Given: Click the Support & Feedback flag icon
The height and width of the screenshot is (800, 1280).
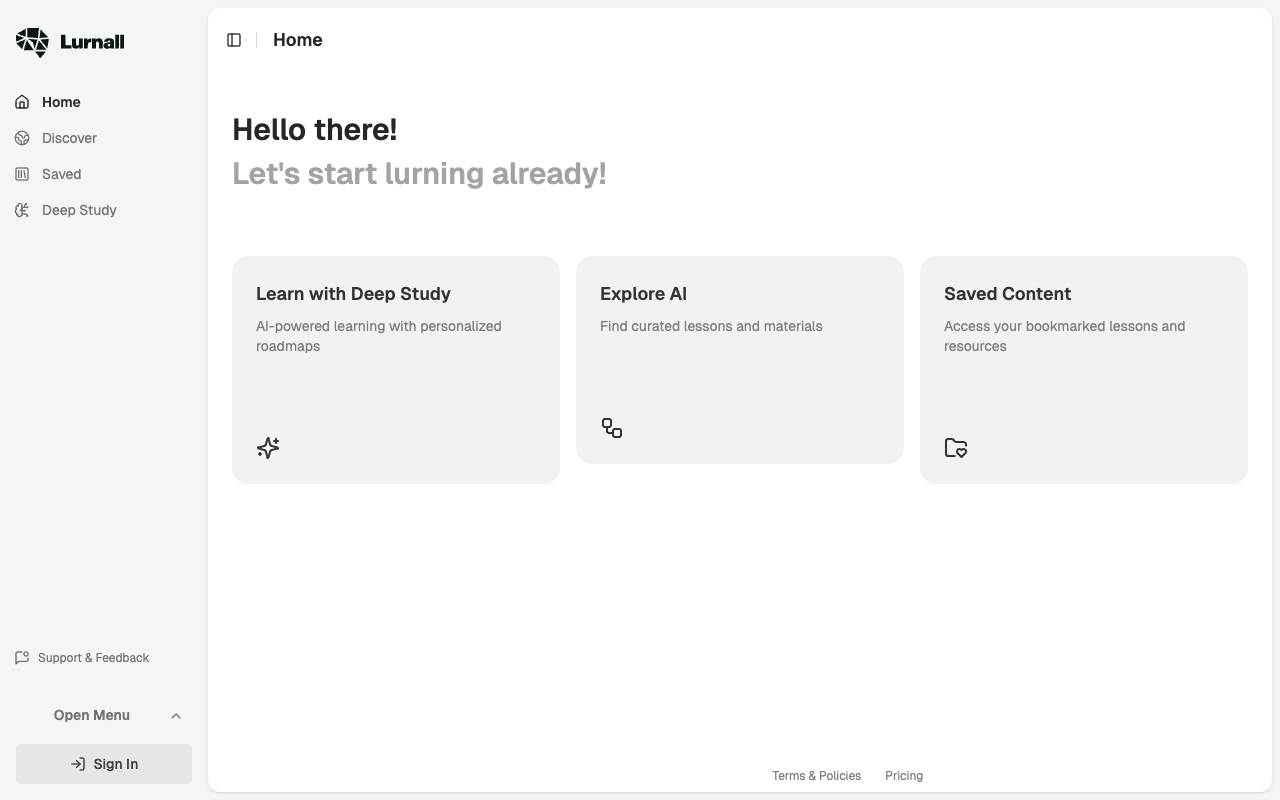Looking at the screenshot, I should coord(22,658).
